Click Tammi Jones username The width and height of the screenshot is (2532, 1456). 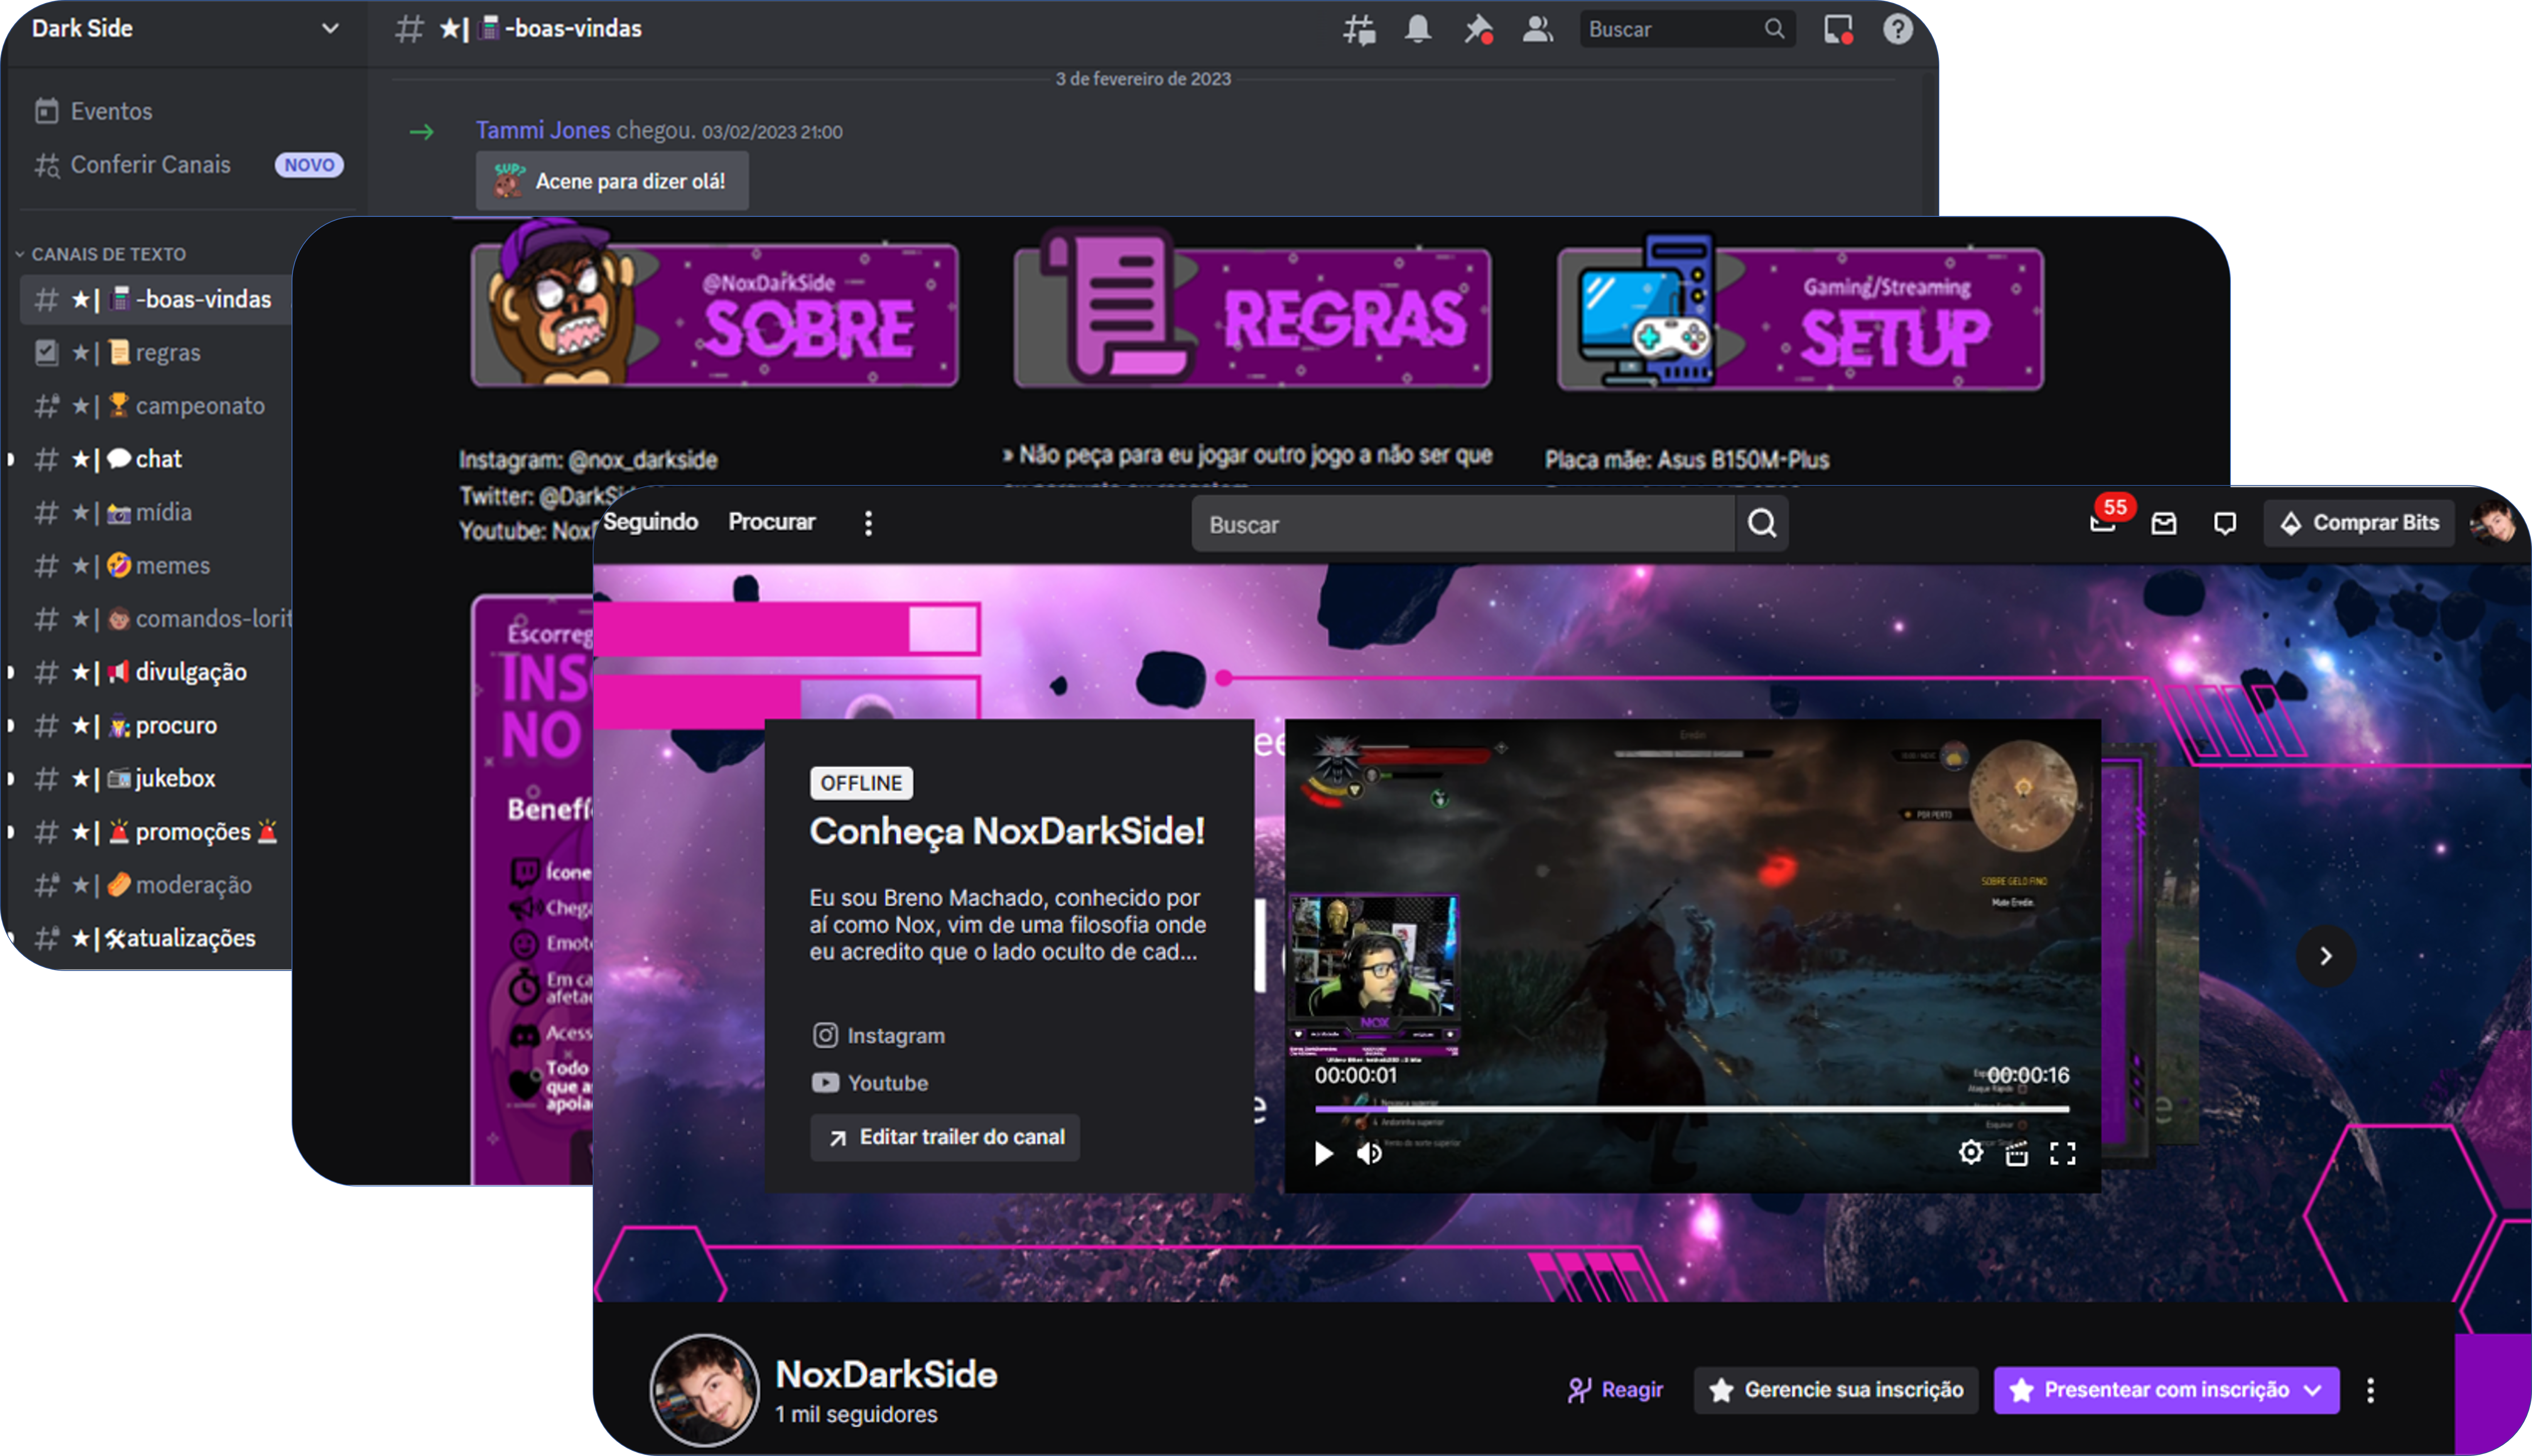click(x=543, y=130)
